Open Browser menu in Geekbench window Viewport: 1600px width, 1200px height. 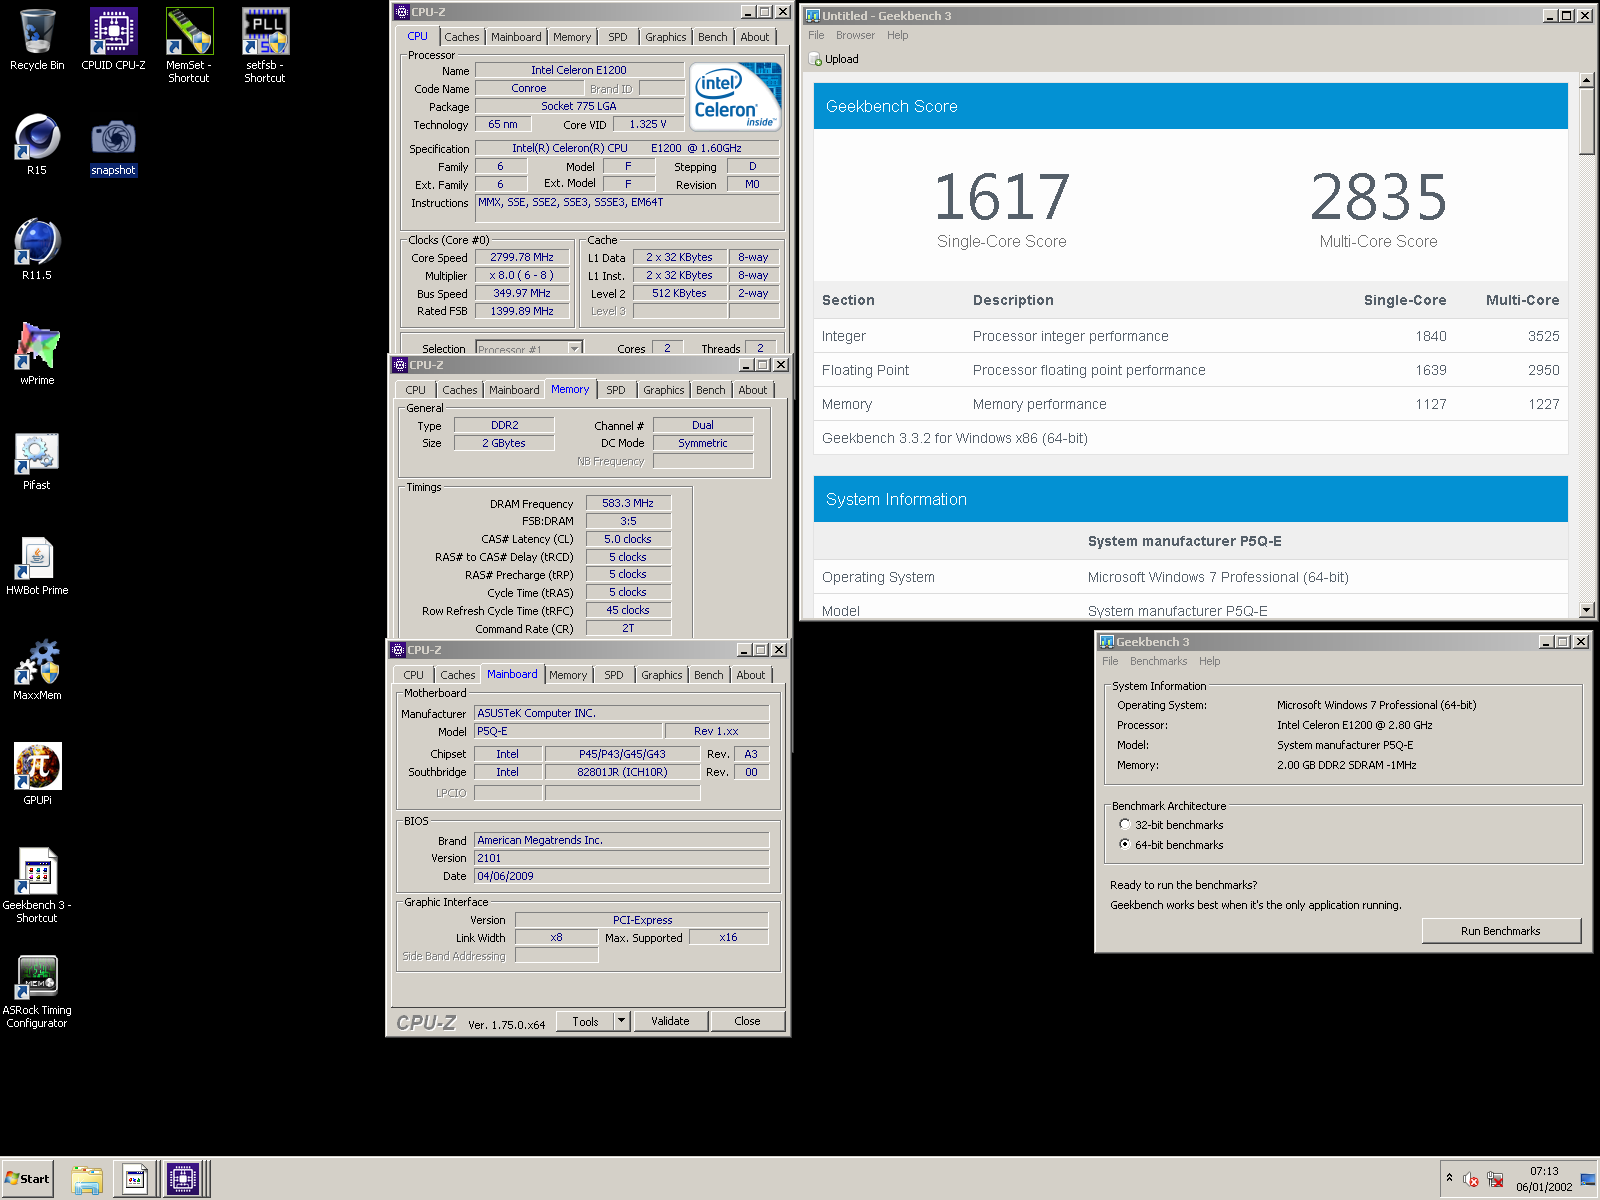pyautogui.click(x=855, y=35)
